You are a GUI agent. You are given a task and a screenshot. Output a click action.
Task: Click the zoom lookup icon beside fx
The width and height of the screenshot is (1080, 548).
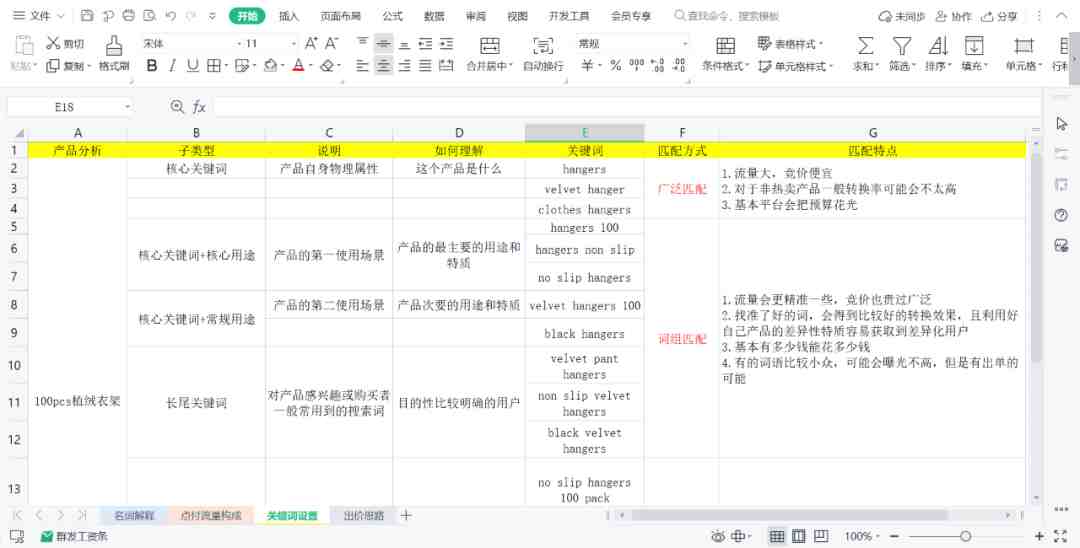(x=177, y=107)
